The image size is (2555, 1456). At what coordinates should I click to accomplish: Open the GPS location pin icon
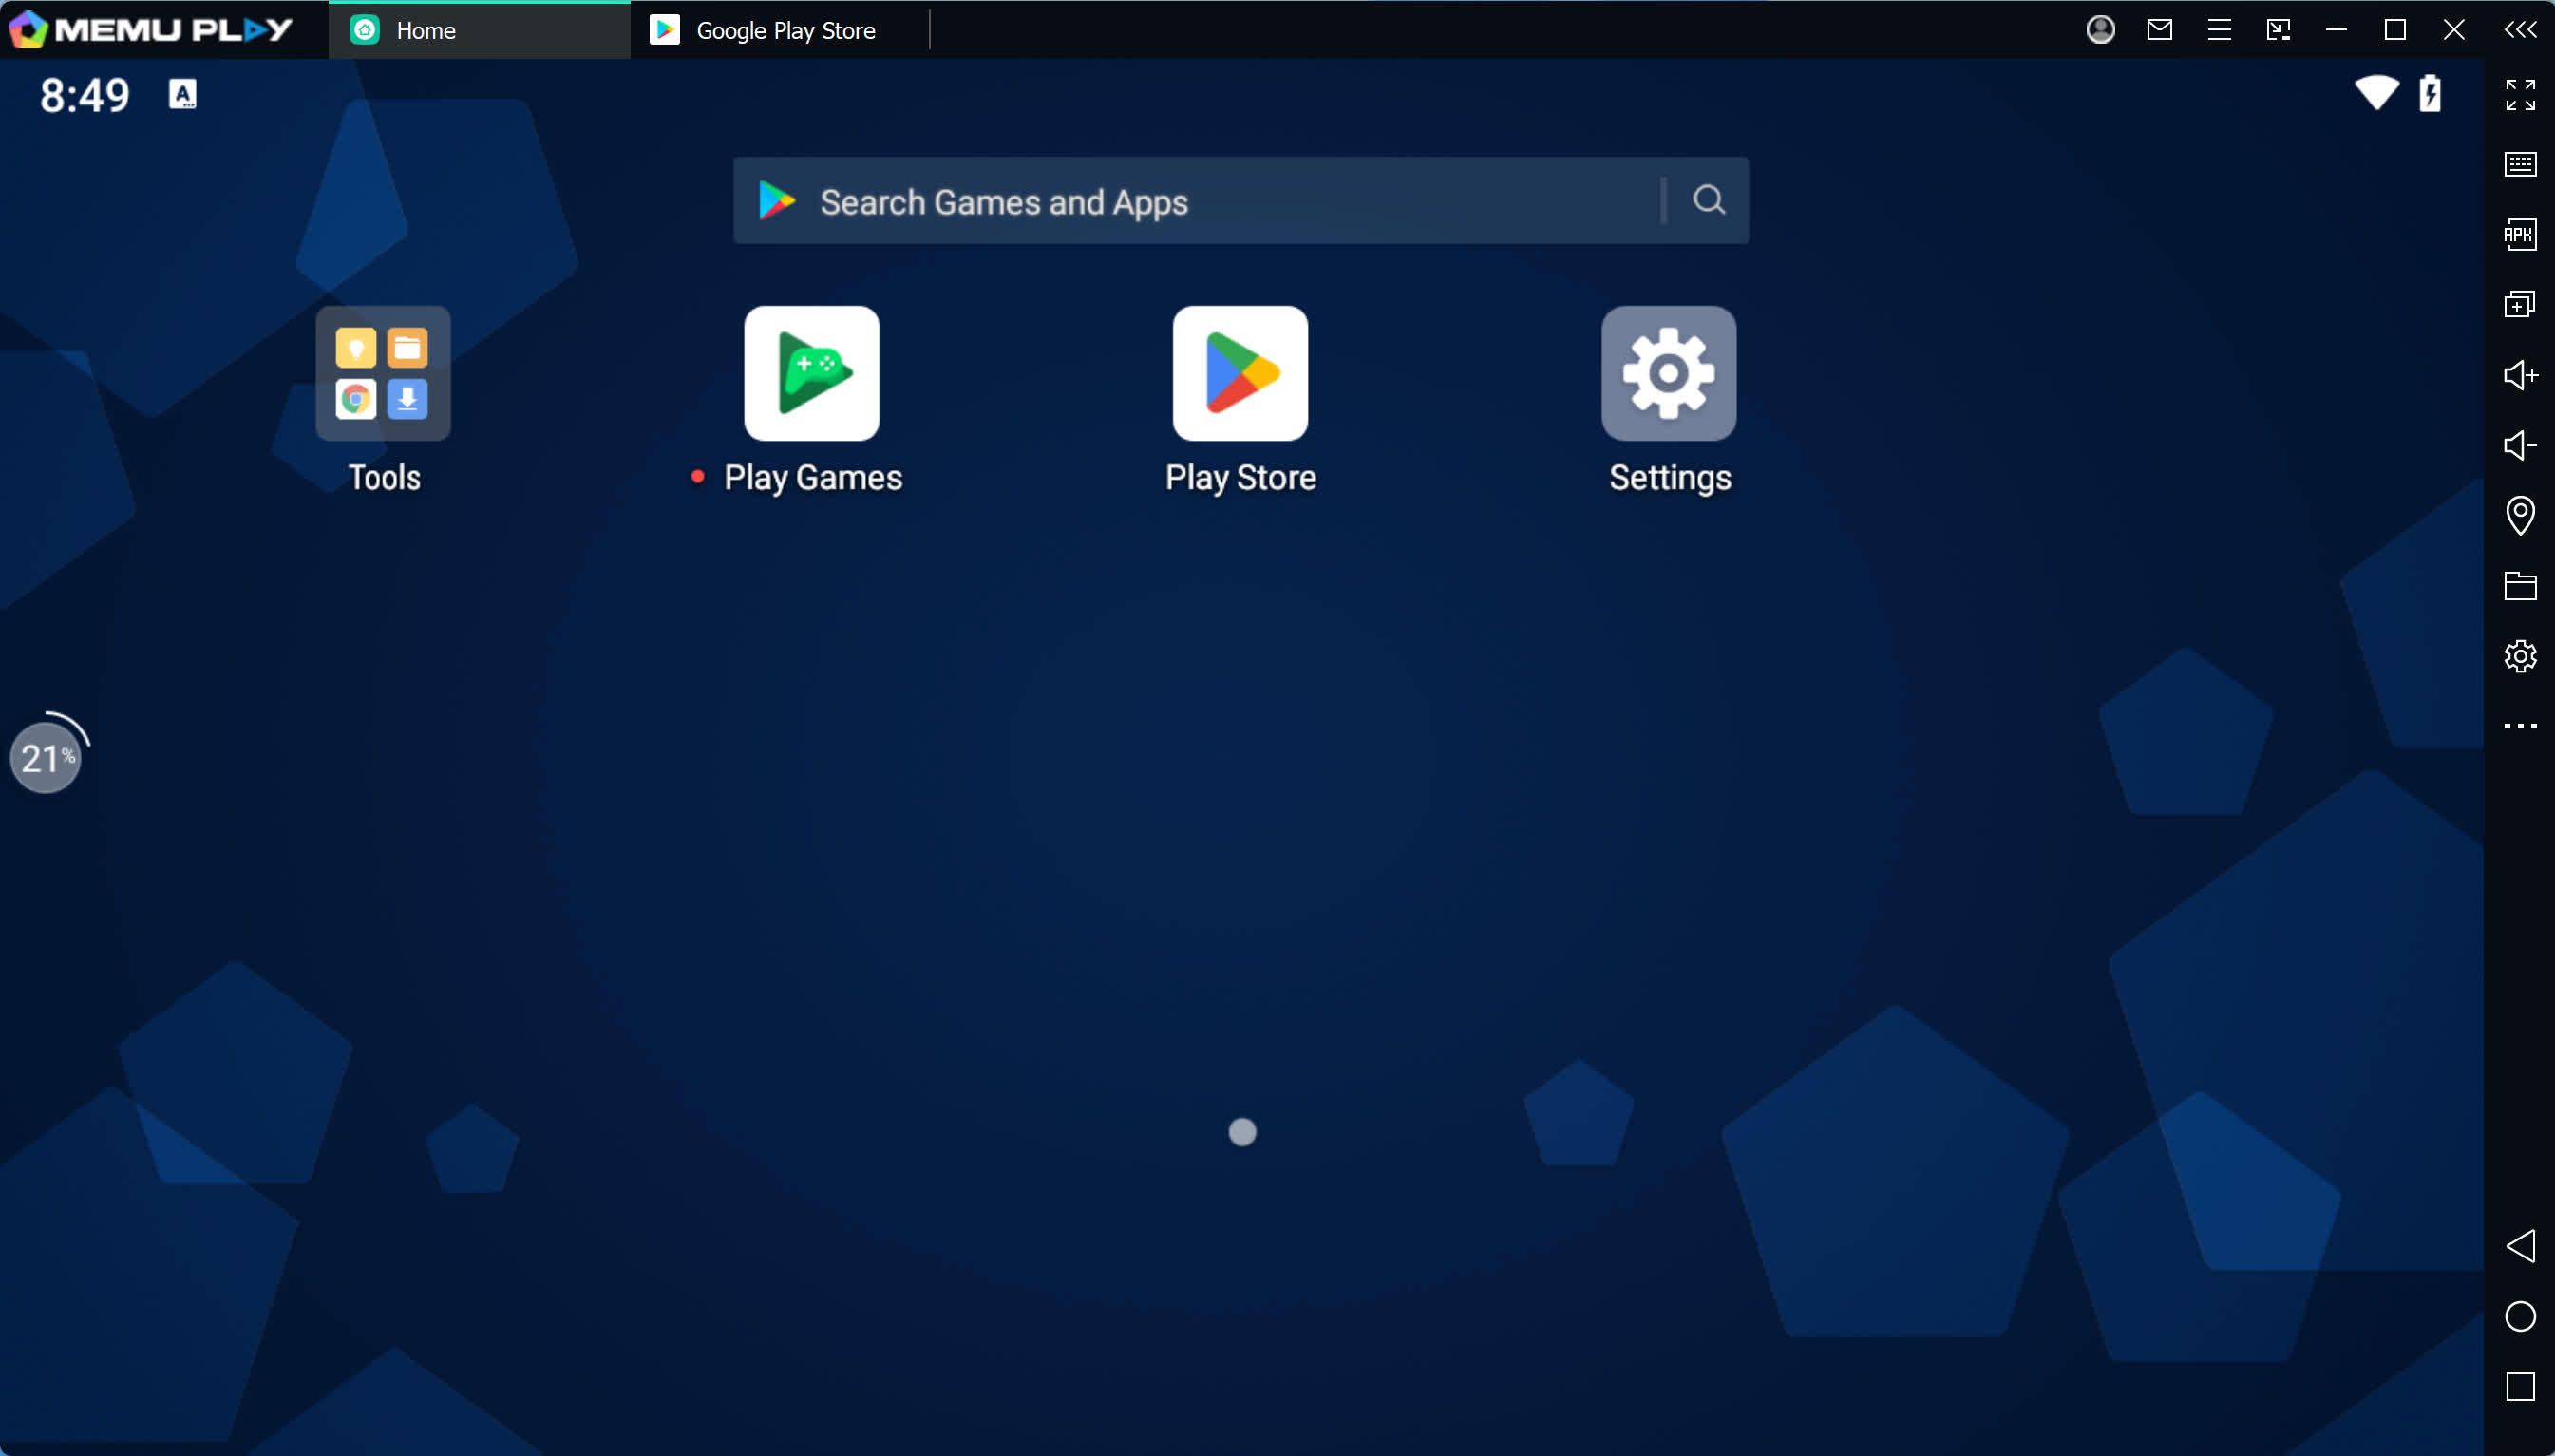pyautogui.click(x=2519, y=515)
